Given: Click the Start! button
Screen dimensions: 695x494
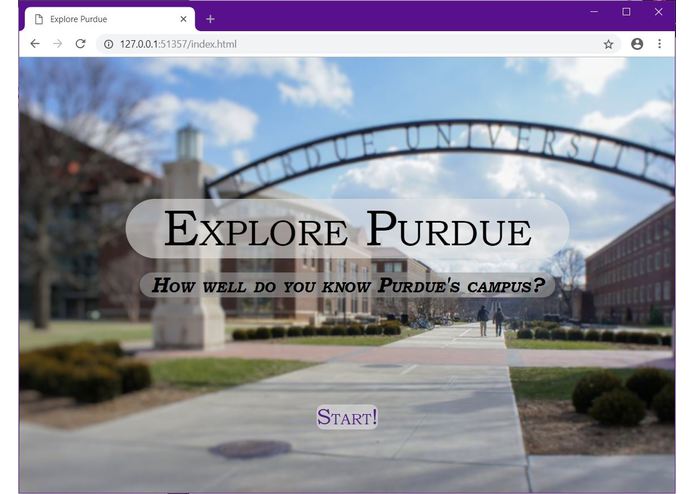Looking at the screenshot, I should tap(347, 417).
